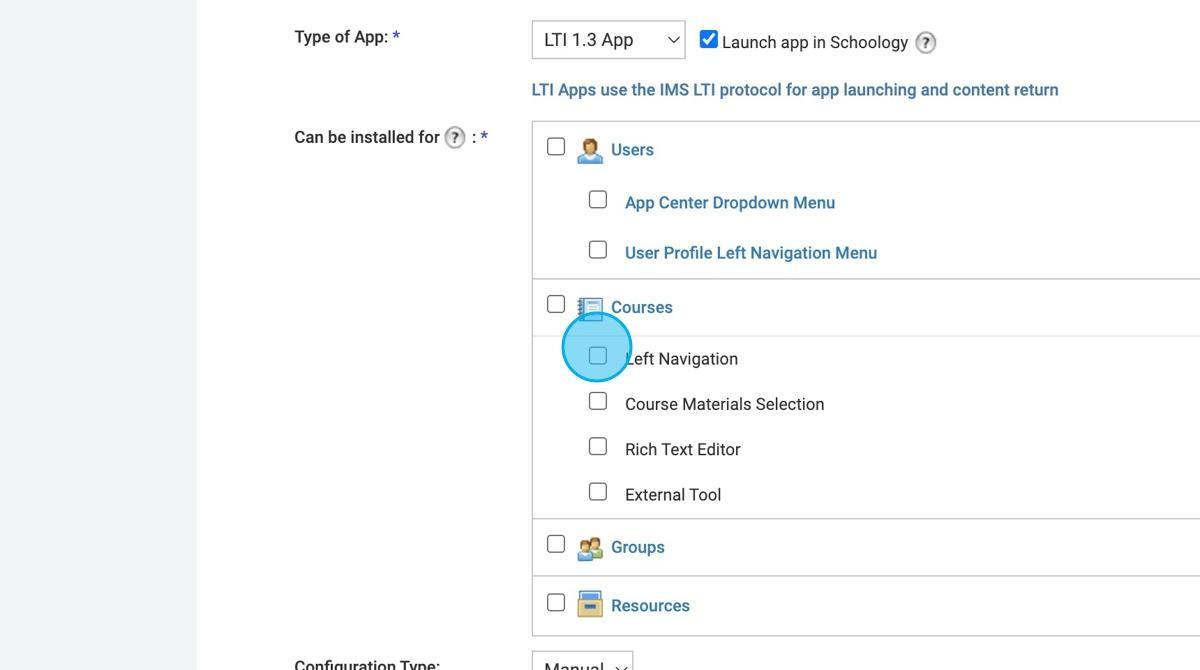Open help icon next to Launch app in Schoology
This screenshot has height=670, width=1200.
point(925,42)
